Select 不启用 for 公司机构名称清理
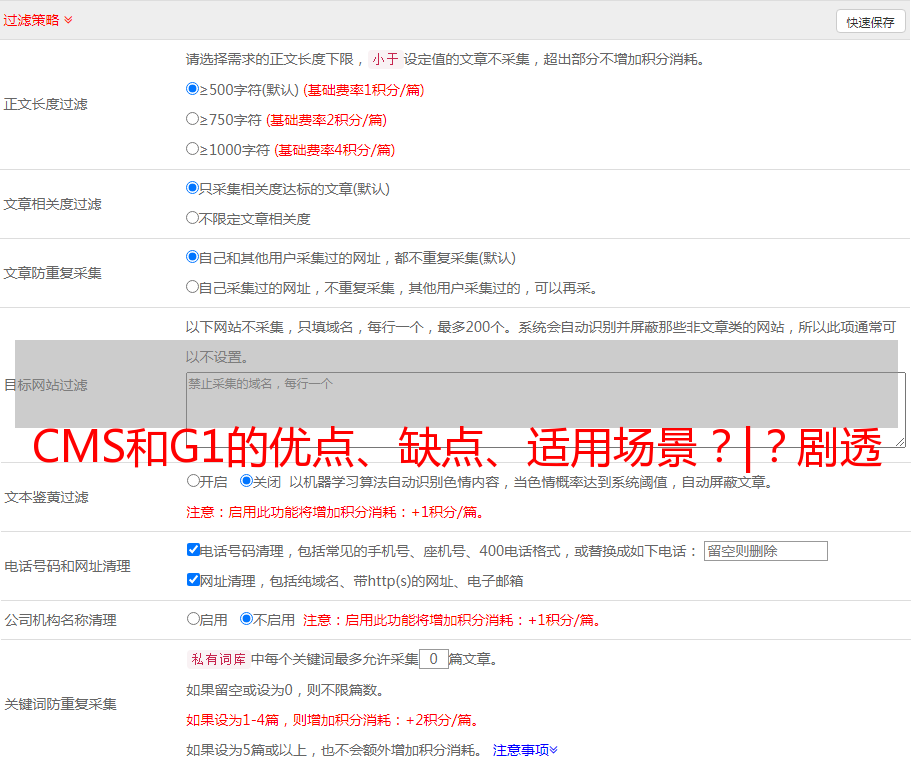Screen dimensions: 912x768 [246, 619]
